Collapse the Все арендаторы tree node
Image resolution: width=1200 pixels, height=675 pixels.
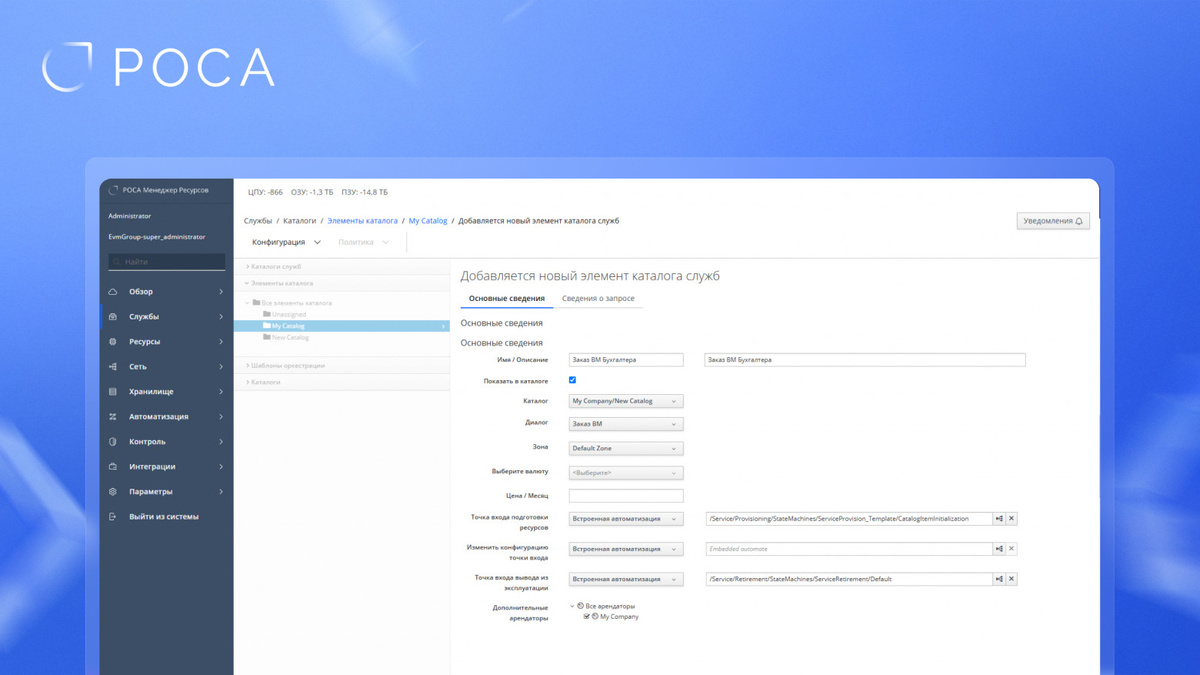[572, 606]
